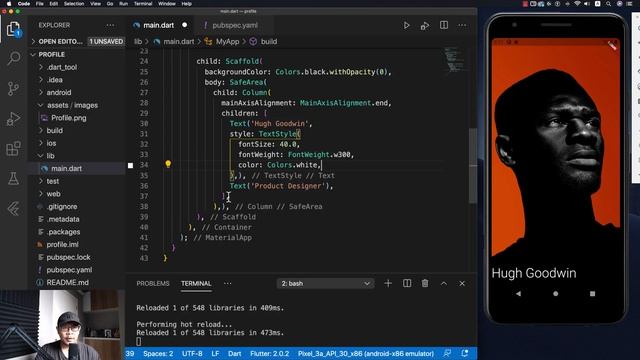Collapse the lib folder
The image size is (640, 360).
click(50, 156)
